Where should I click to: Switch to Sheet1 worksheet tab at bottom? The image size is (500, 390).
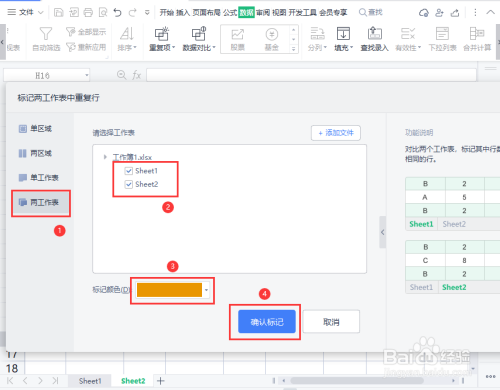pos(90,381)
